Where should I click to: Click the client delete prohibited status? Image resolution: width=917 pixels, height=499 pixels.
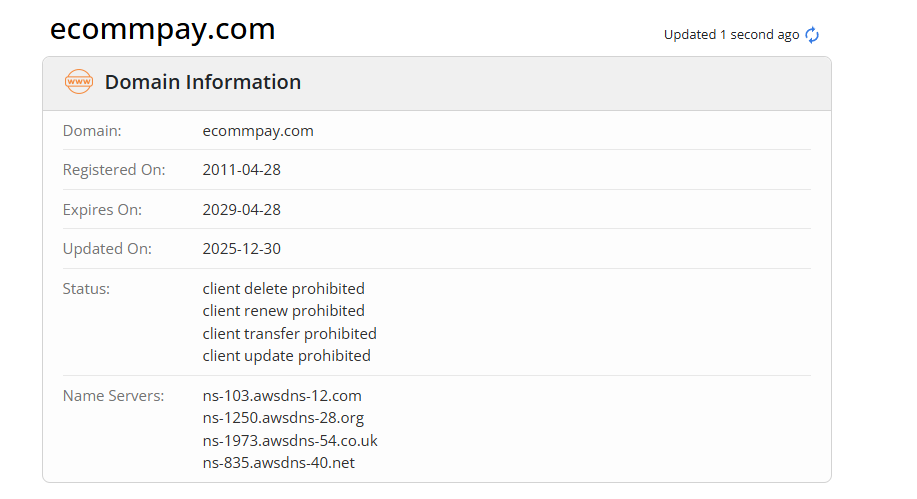click(x=283, y=289)
